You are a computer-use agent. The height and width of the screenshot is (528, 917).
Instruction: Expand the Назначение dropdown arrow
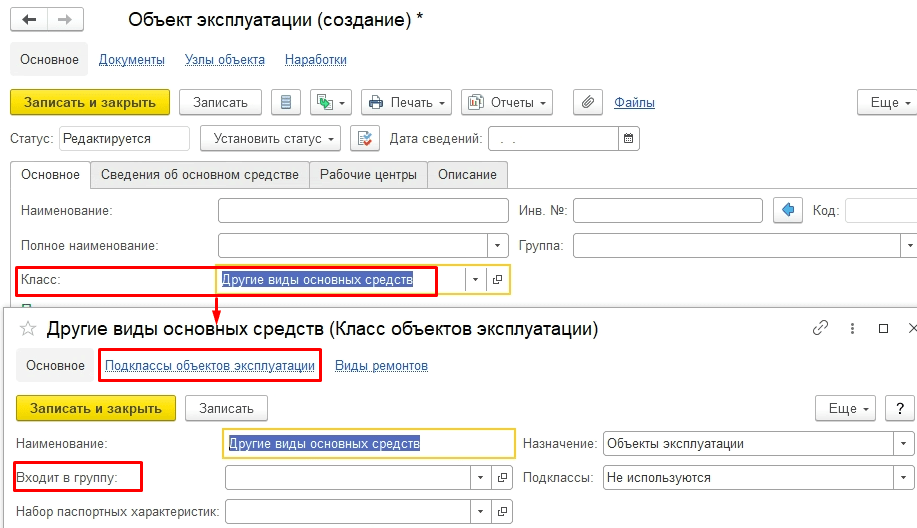tap(904, 444)
